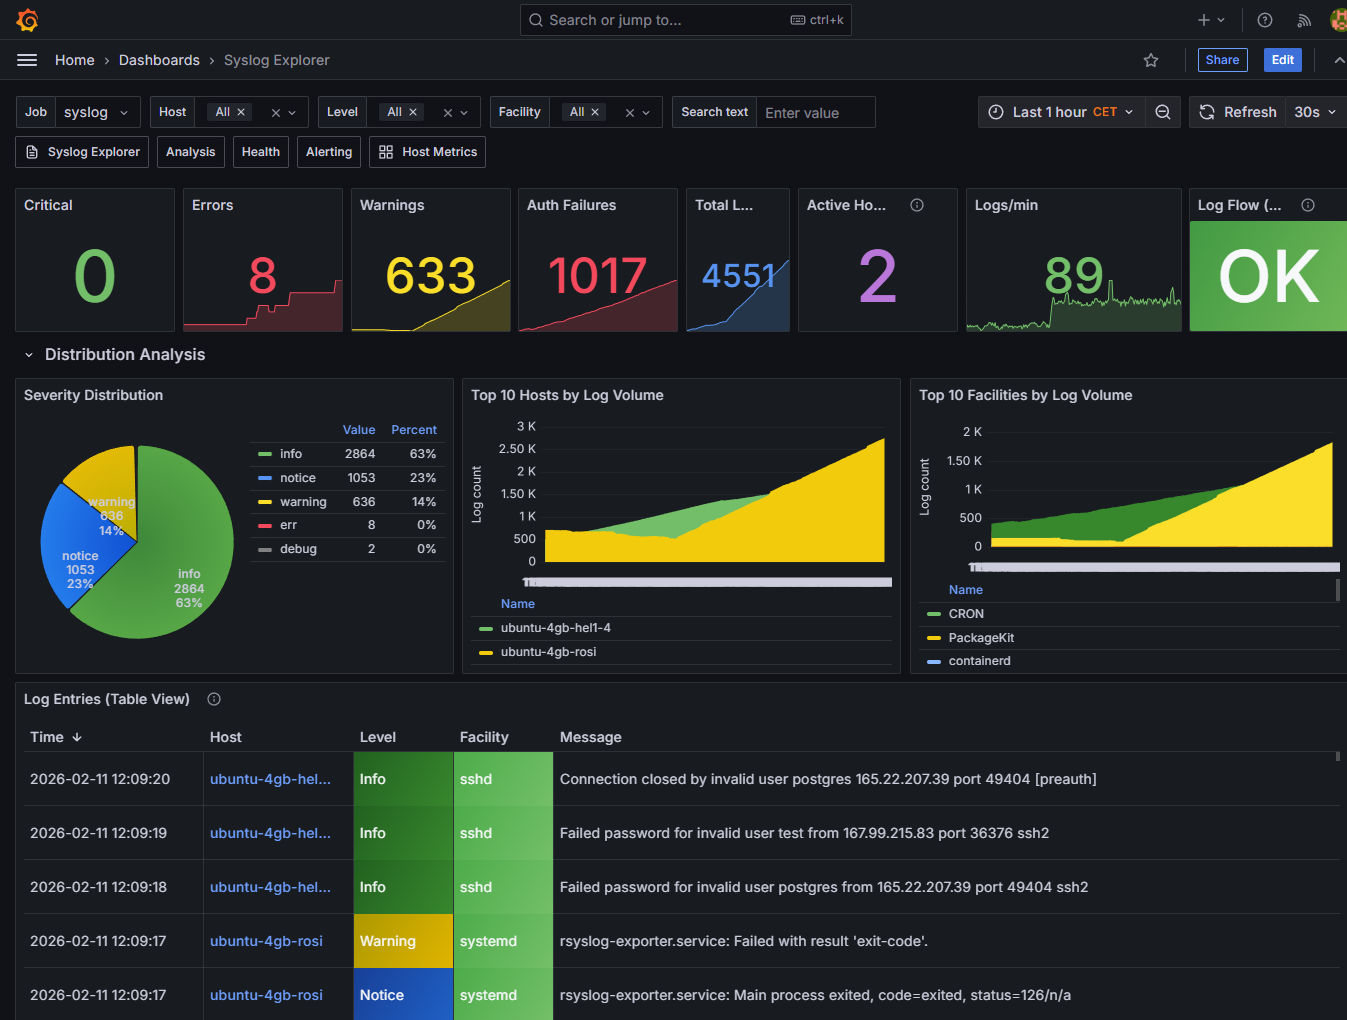The image size is (1347, 1020).
Task: Star the Syslog Explorer dashboard
Action: (x=1150, y=60)
